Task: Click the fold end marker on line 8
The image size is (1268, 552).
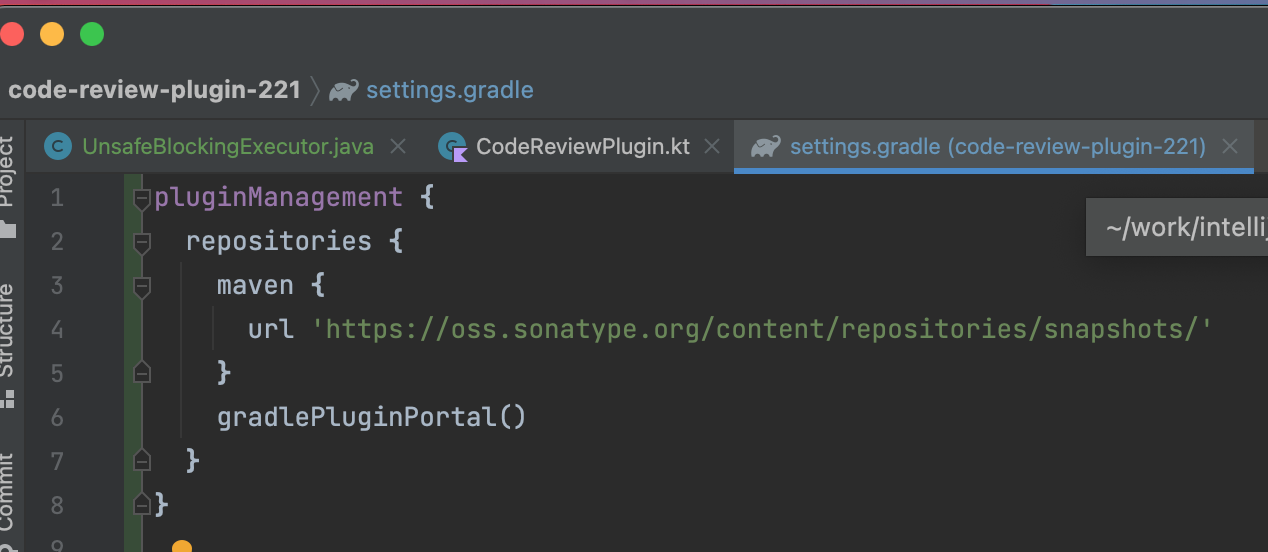Action: click(x=142, y=504)
